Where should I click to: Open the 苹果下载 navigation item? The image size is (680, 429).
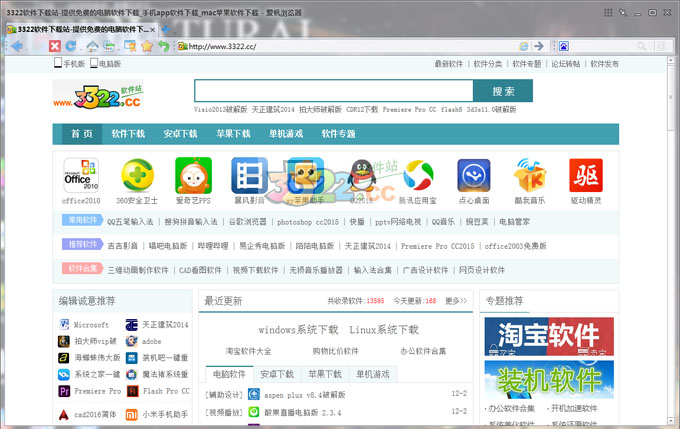[x=233, y=134]
